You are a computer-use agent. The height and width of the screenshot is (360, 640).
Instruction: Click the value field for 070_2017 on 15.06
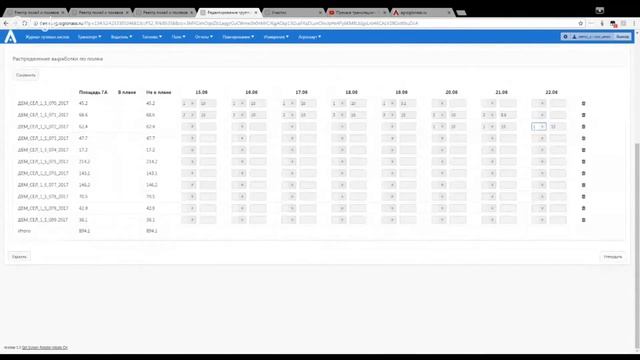208,104
